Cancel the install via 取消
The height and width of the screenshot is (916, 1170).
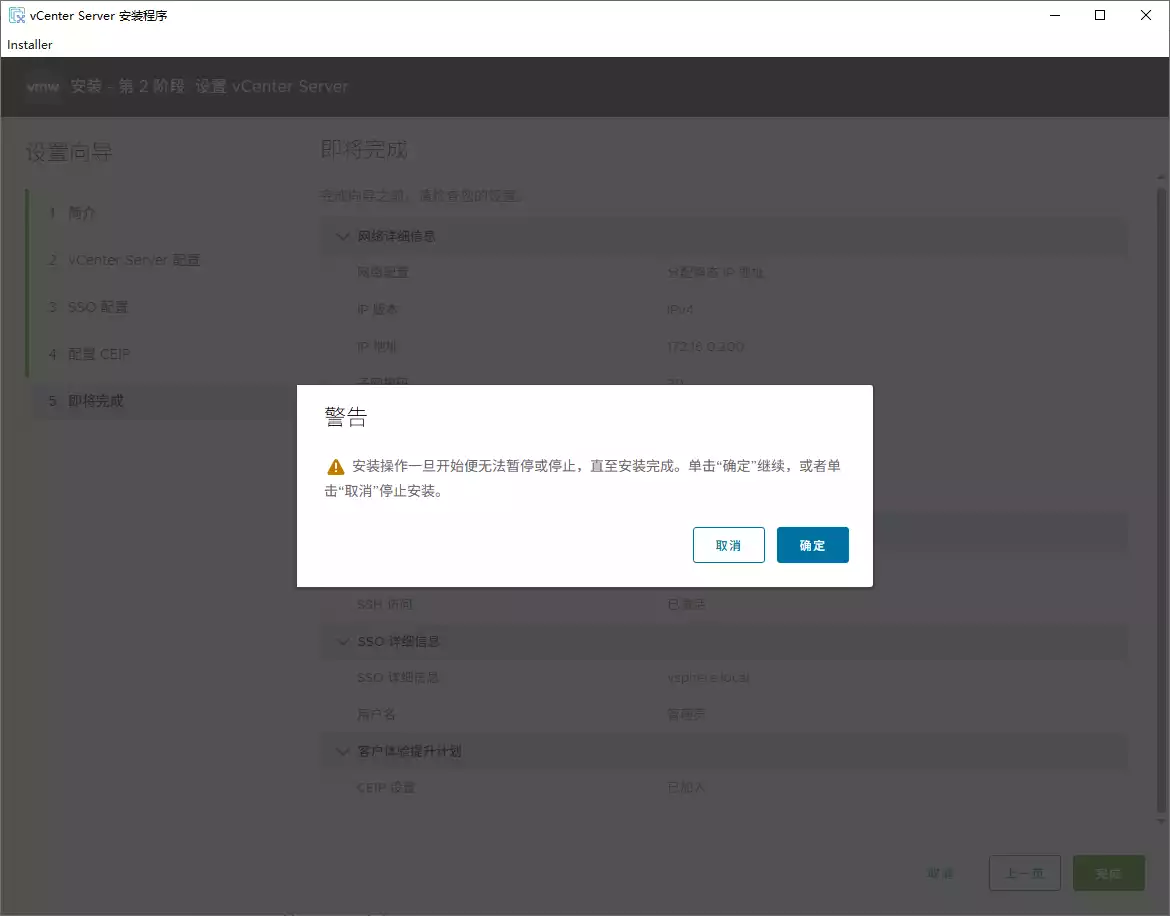tap(728, 545)
